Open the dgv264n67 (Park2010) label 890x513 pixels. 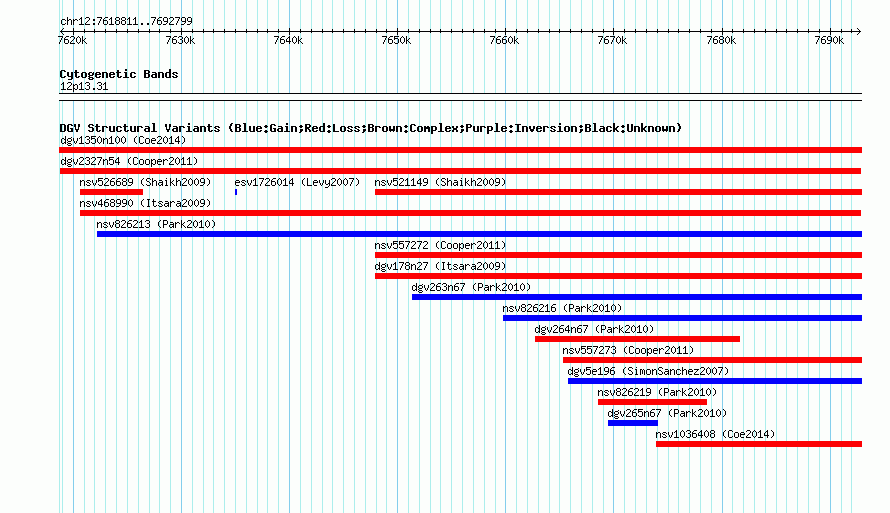pyautogui.click(x=594, y=329)
